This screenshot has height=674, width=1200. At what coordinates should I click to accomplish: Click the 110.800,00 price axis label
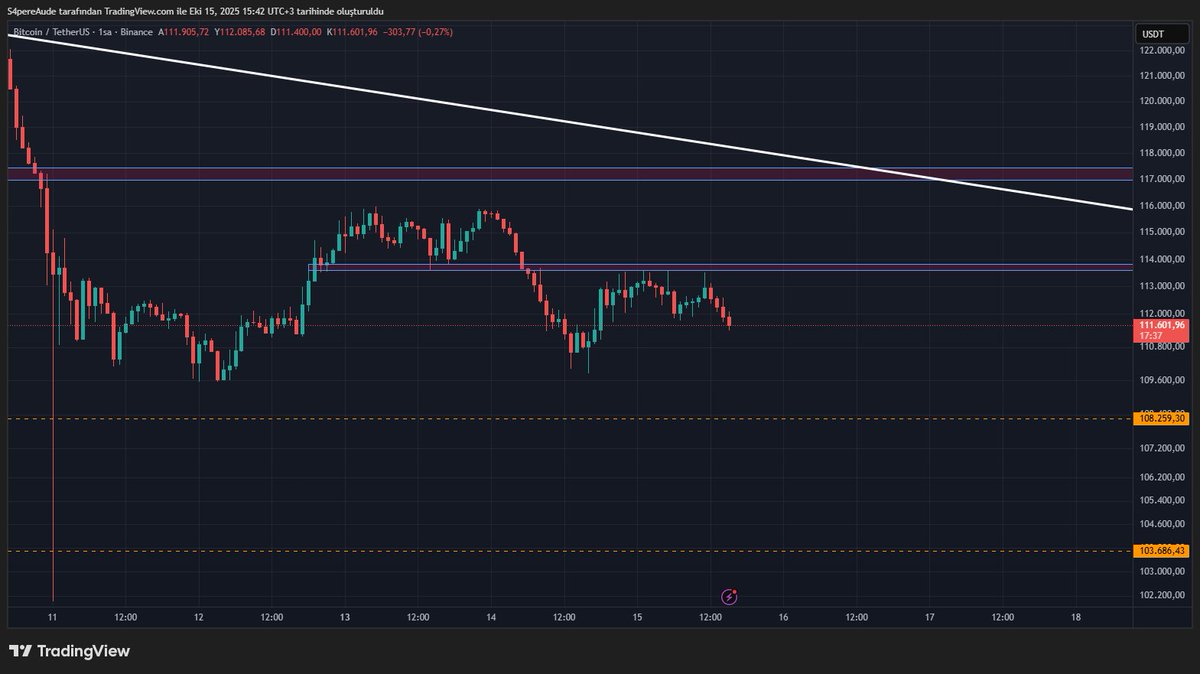(x=1162, y=346)
